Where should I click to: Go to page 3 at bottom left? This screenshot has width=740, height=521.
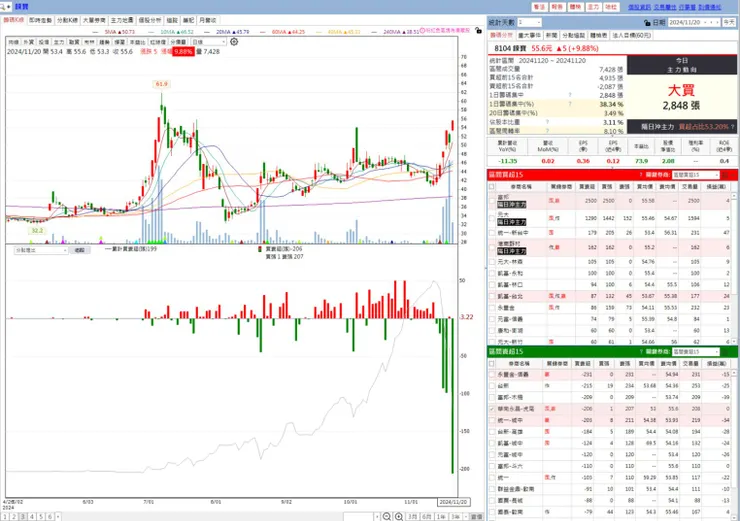coord(23,517)
